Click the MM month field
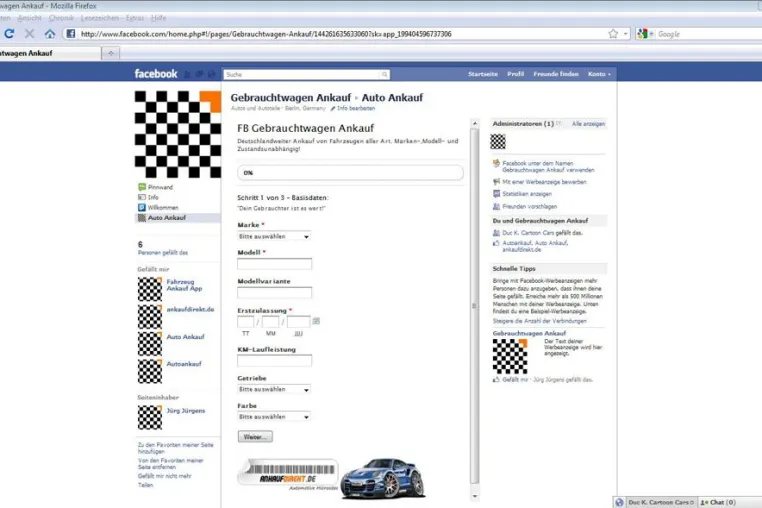The height and width of the screenshot is (508, 762). [x=270, y=321]
